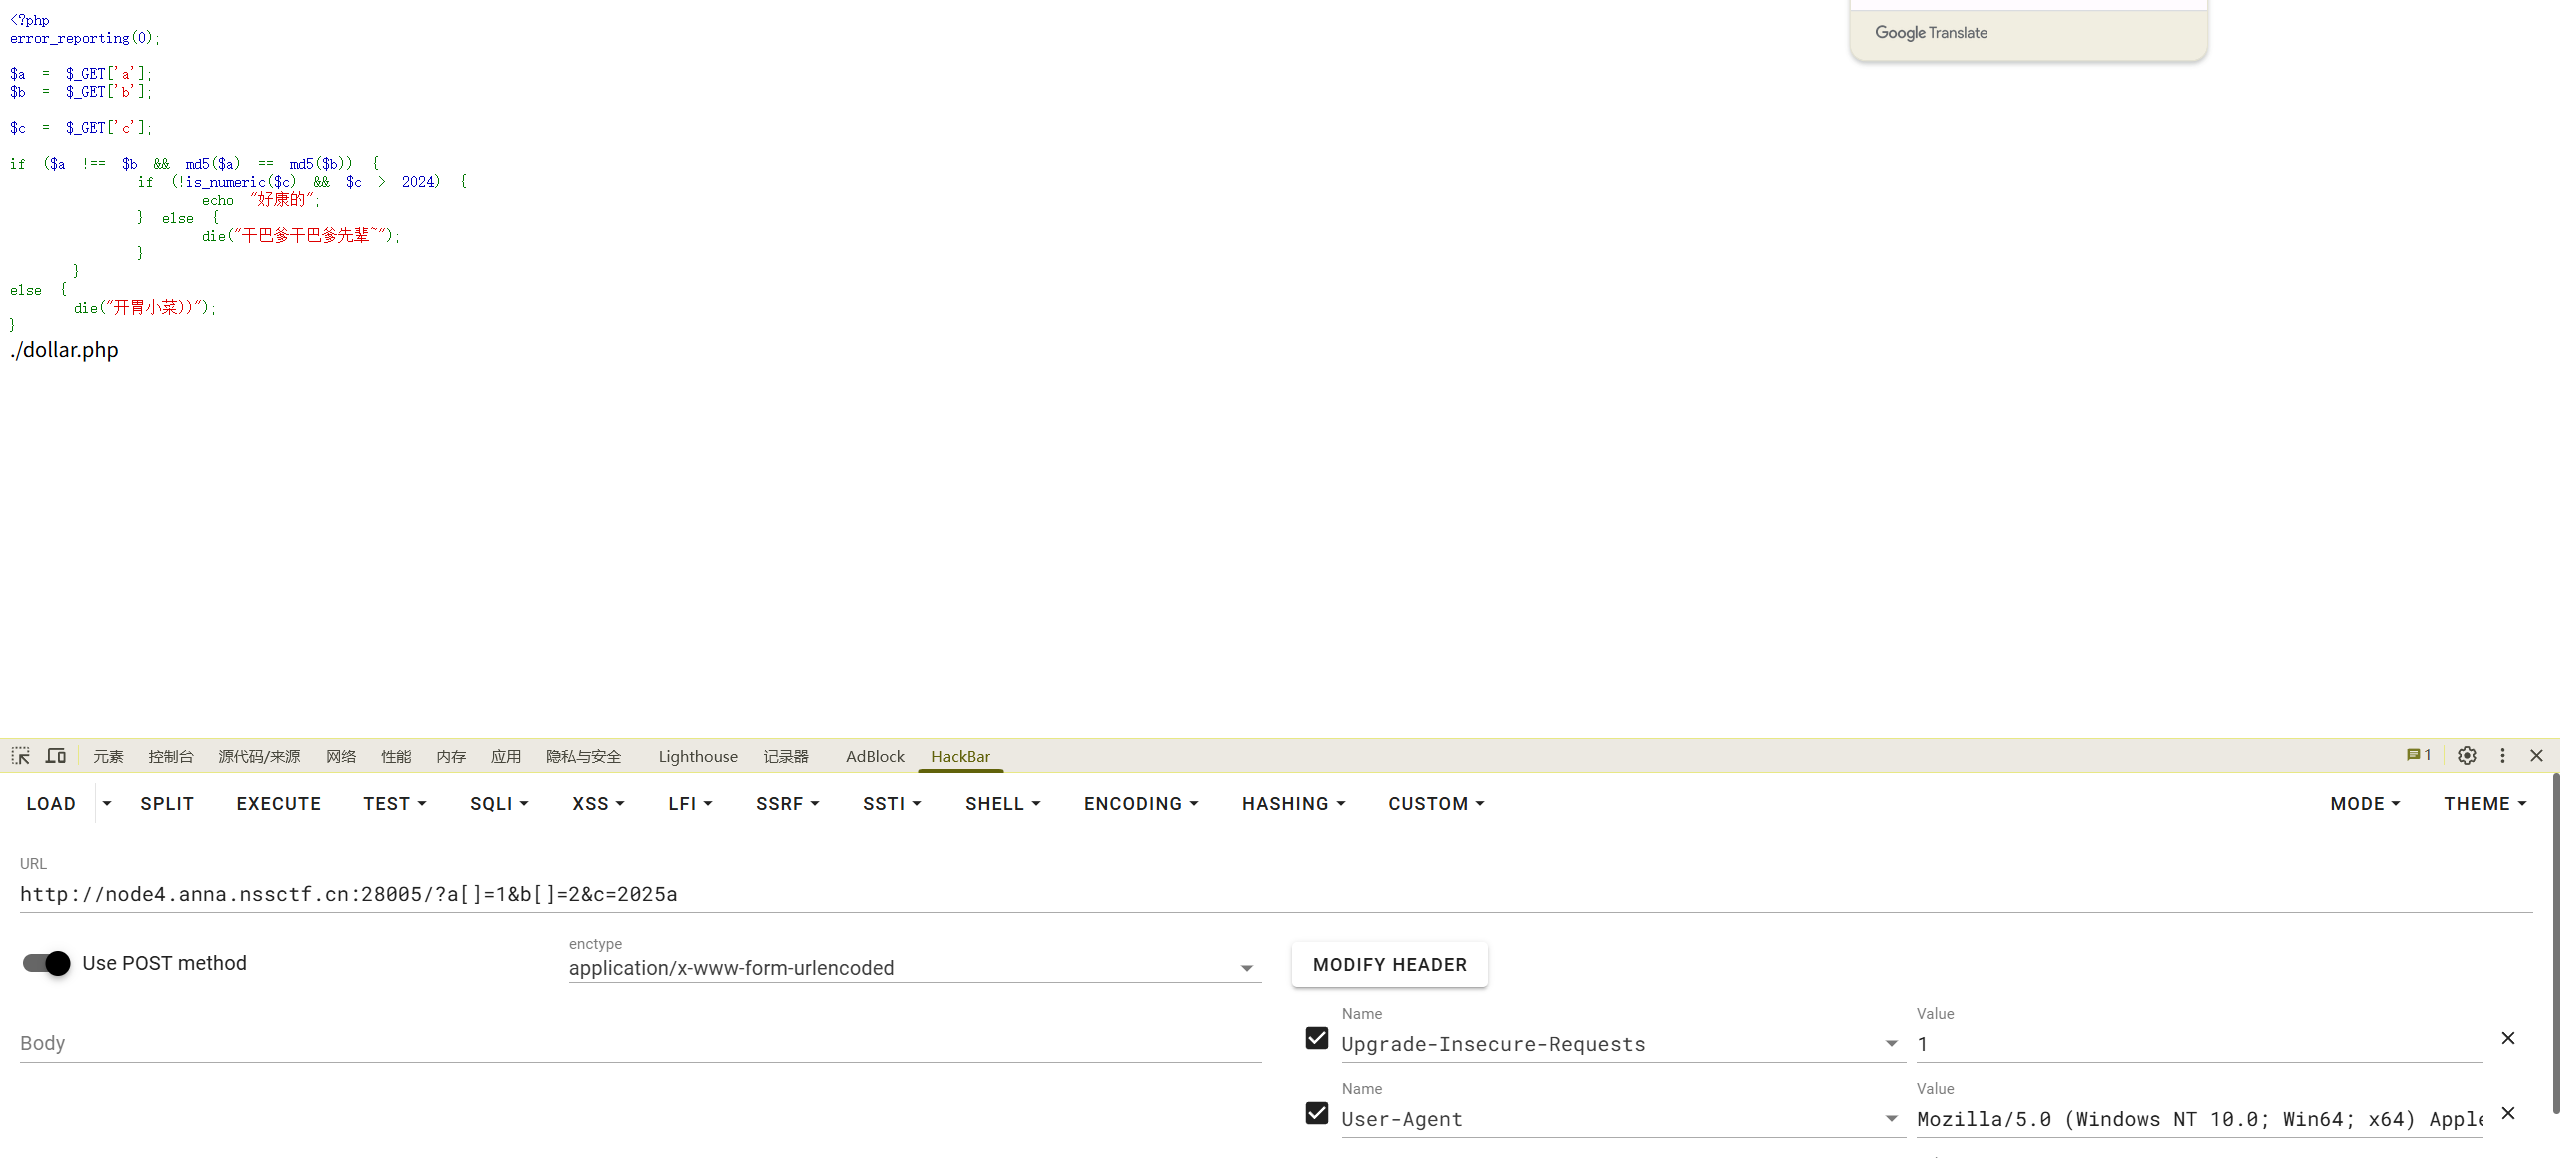Toggle device toolbar icon in DevTools
The height and width of the screenshot is (1158, 2560).
click(x=56, y=756)
